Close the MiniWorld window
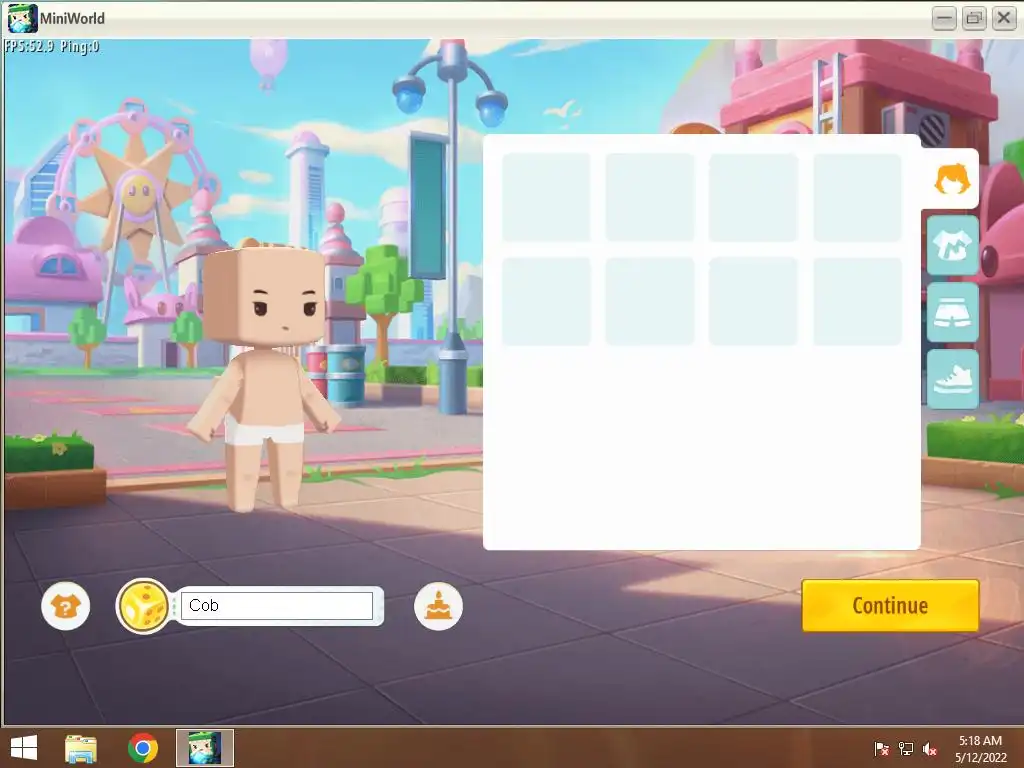The image size is (1024, 768). [1004, 18]
